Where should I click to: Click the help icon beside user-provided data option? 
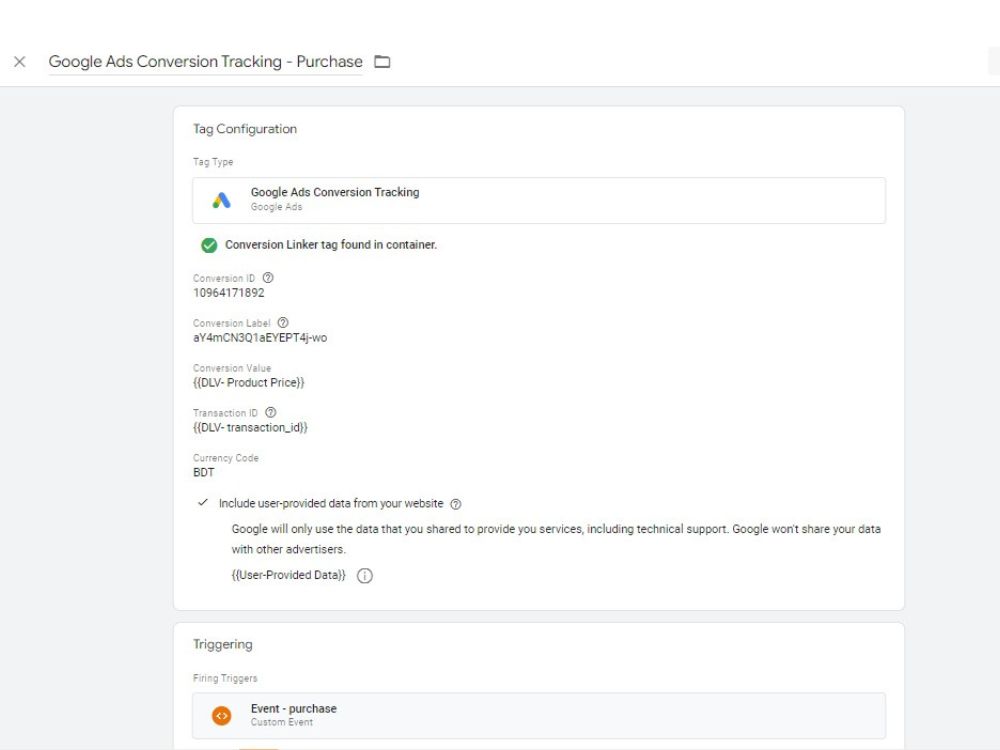click(456, 504)
